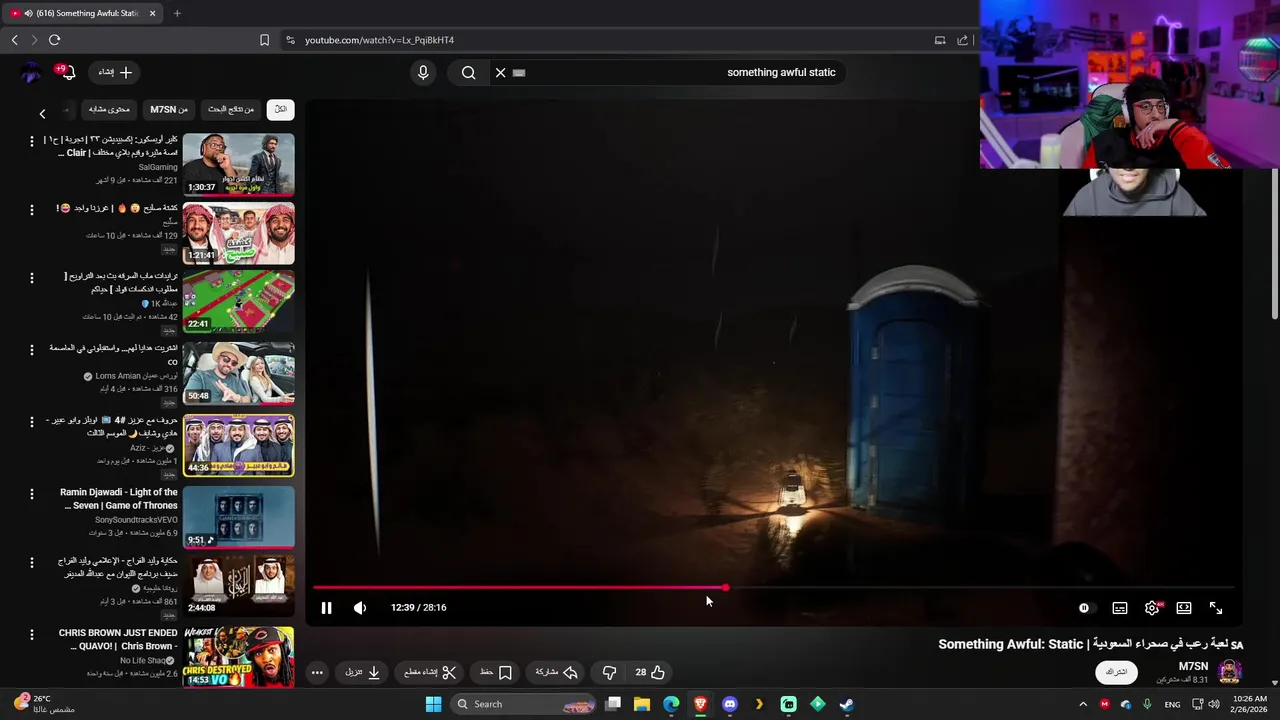Go back with the browser back arrow
Screen dimensions: 1280x720
coord(14,40)
